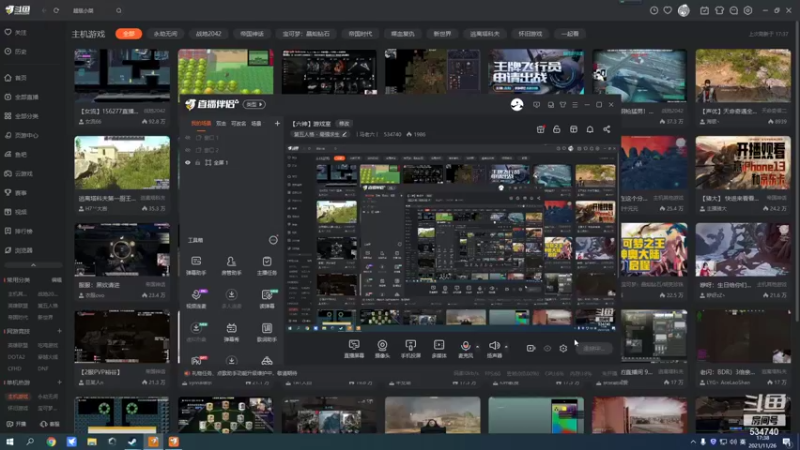800x450 pixels.
Task: Open the 王牌飞行员 stream thumbnail
Action: point(536,71)
